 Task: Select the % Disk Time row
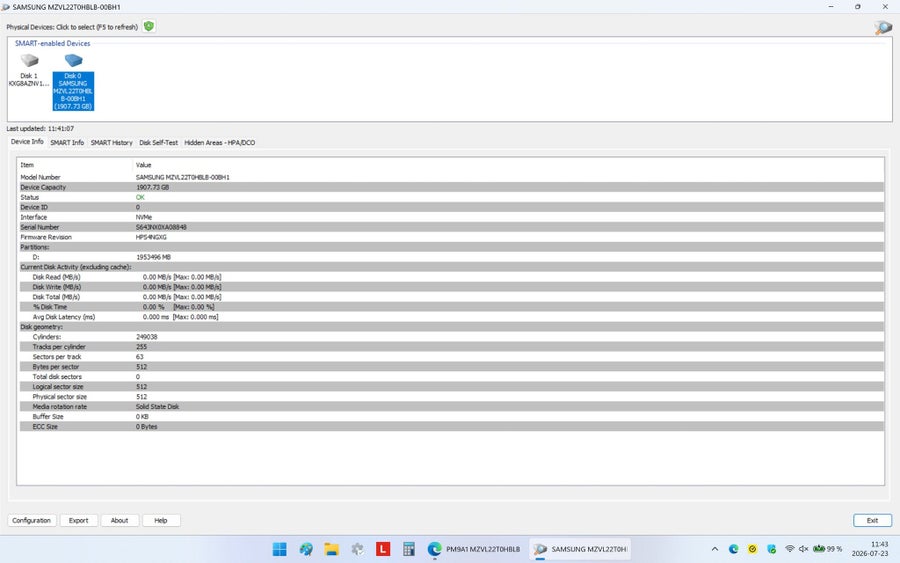(x=451, y=307)
